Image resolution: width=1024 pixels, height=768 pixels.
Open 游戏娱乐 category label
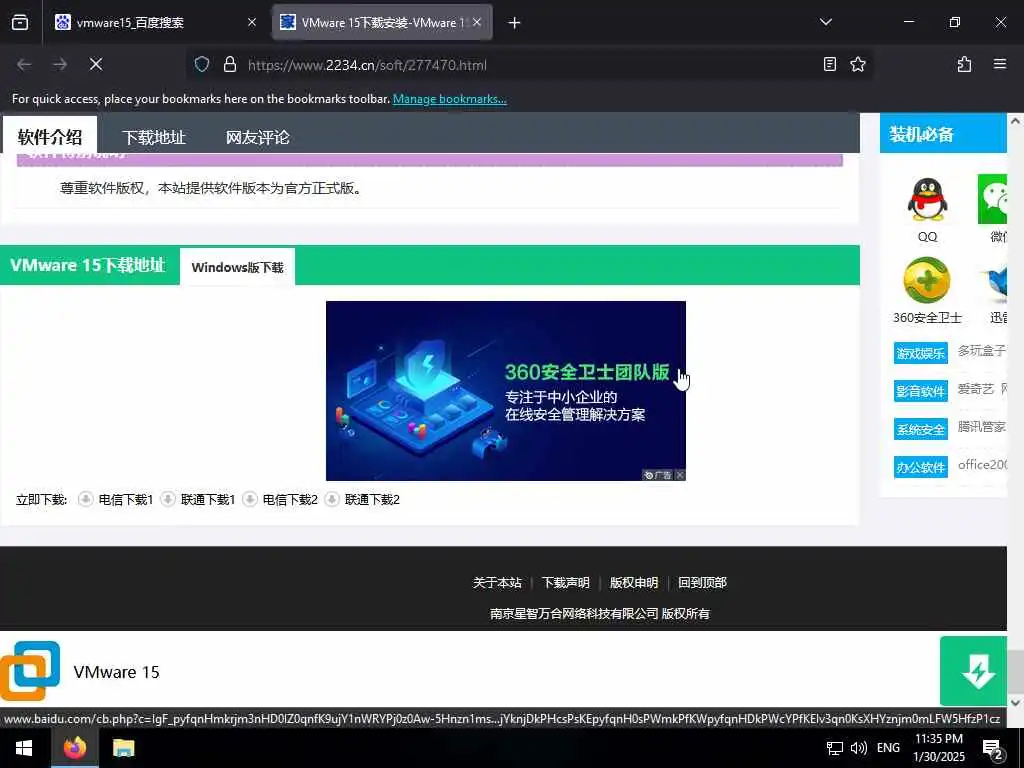tap(920, 353)
